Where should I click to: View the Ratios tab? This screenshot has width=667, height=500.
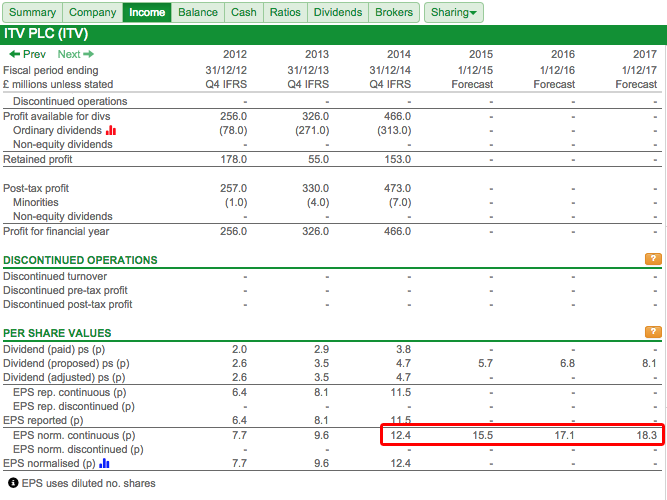click(285, 12)
